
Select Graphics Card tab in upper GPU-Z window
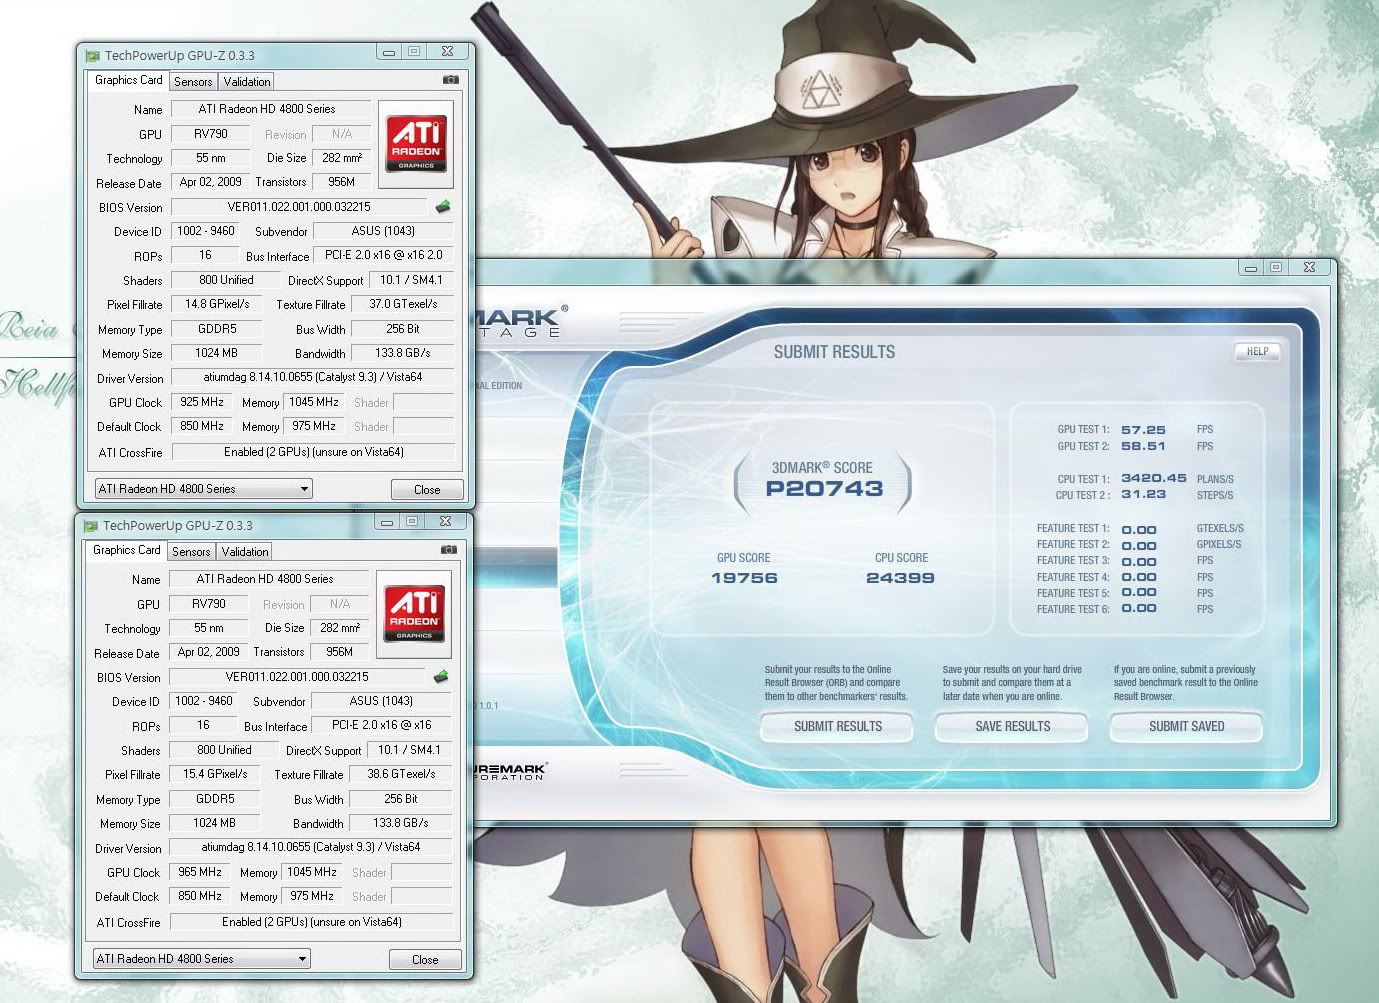coord(128,80)
